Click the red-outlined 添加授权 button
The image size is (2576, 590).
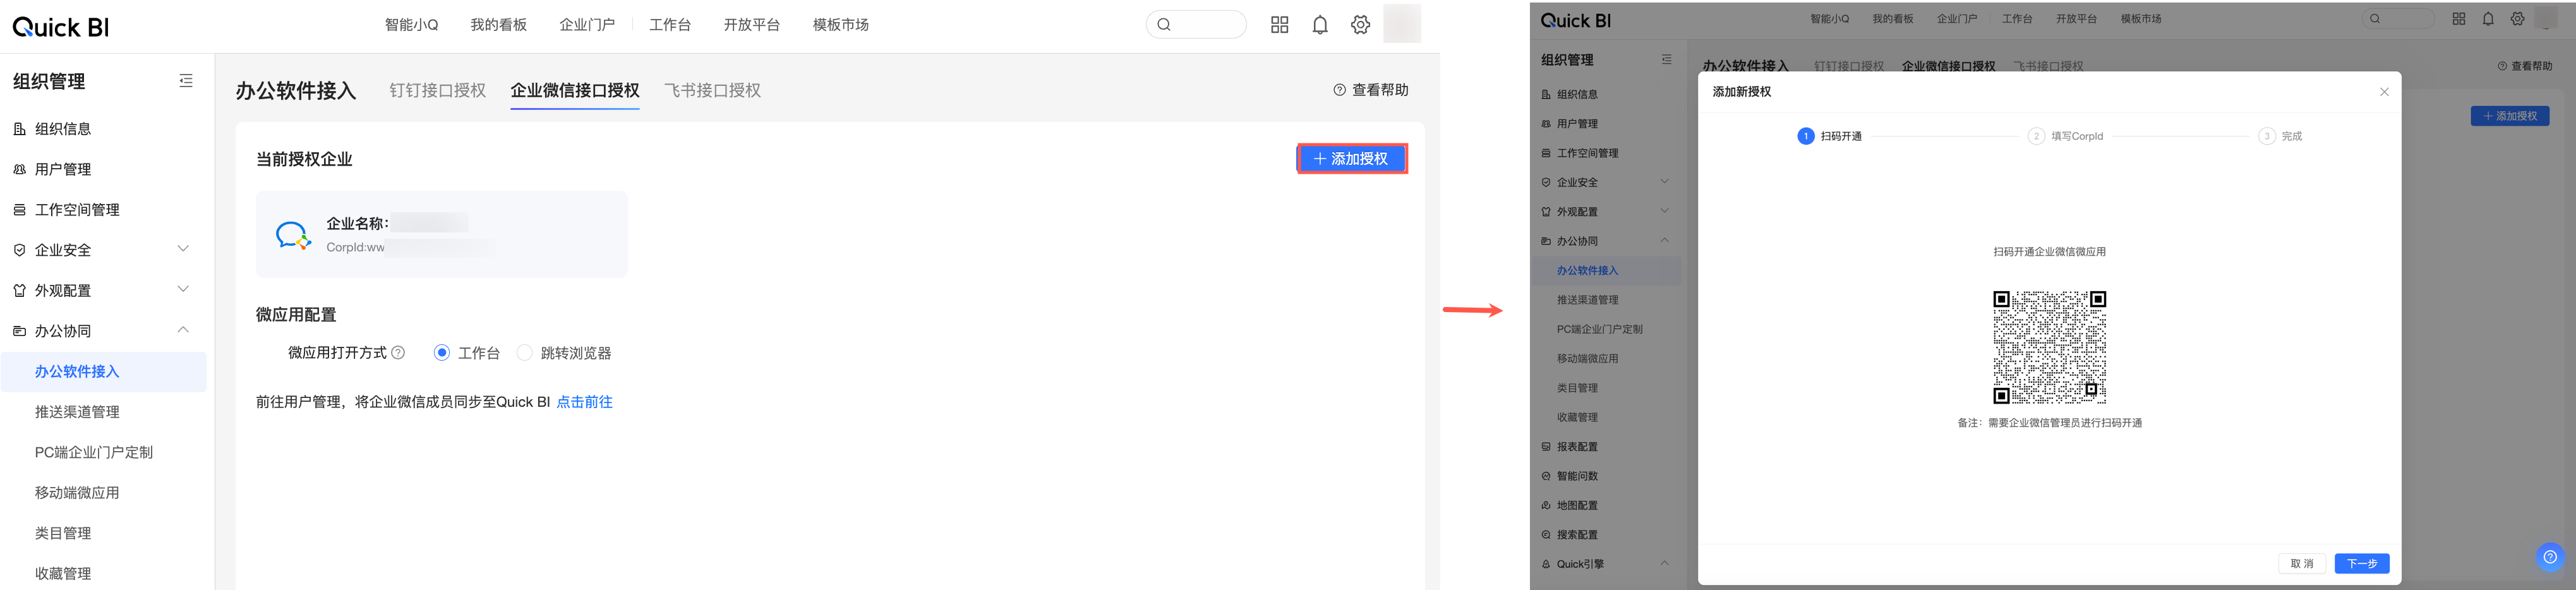[x=1352, y=159]
